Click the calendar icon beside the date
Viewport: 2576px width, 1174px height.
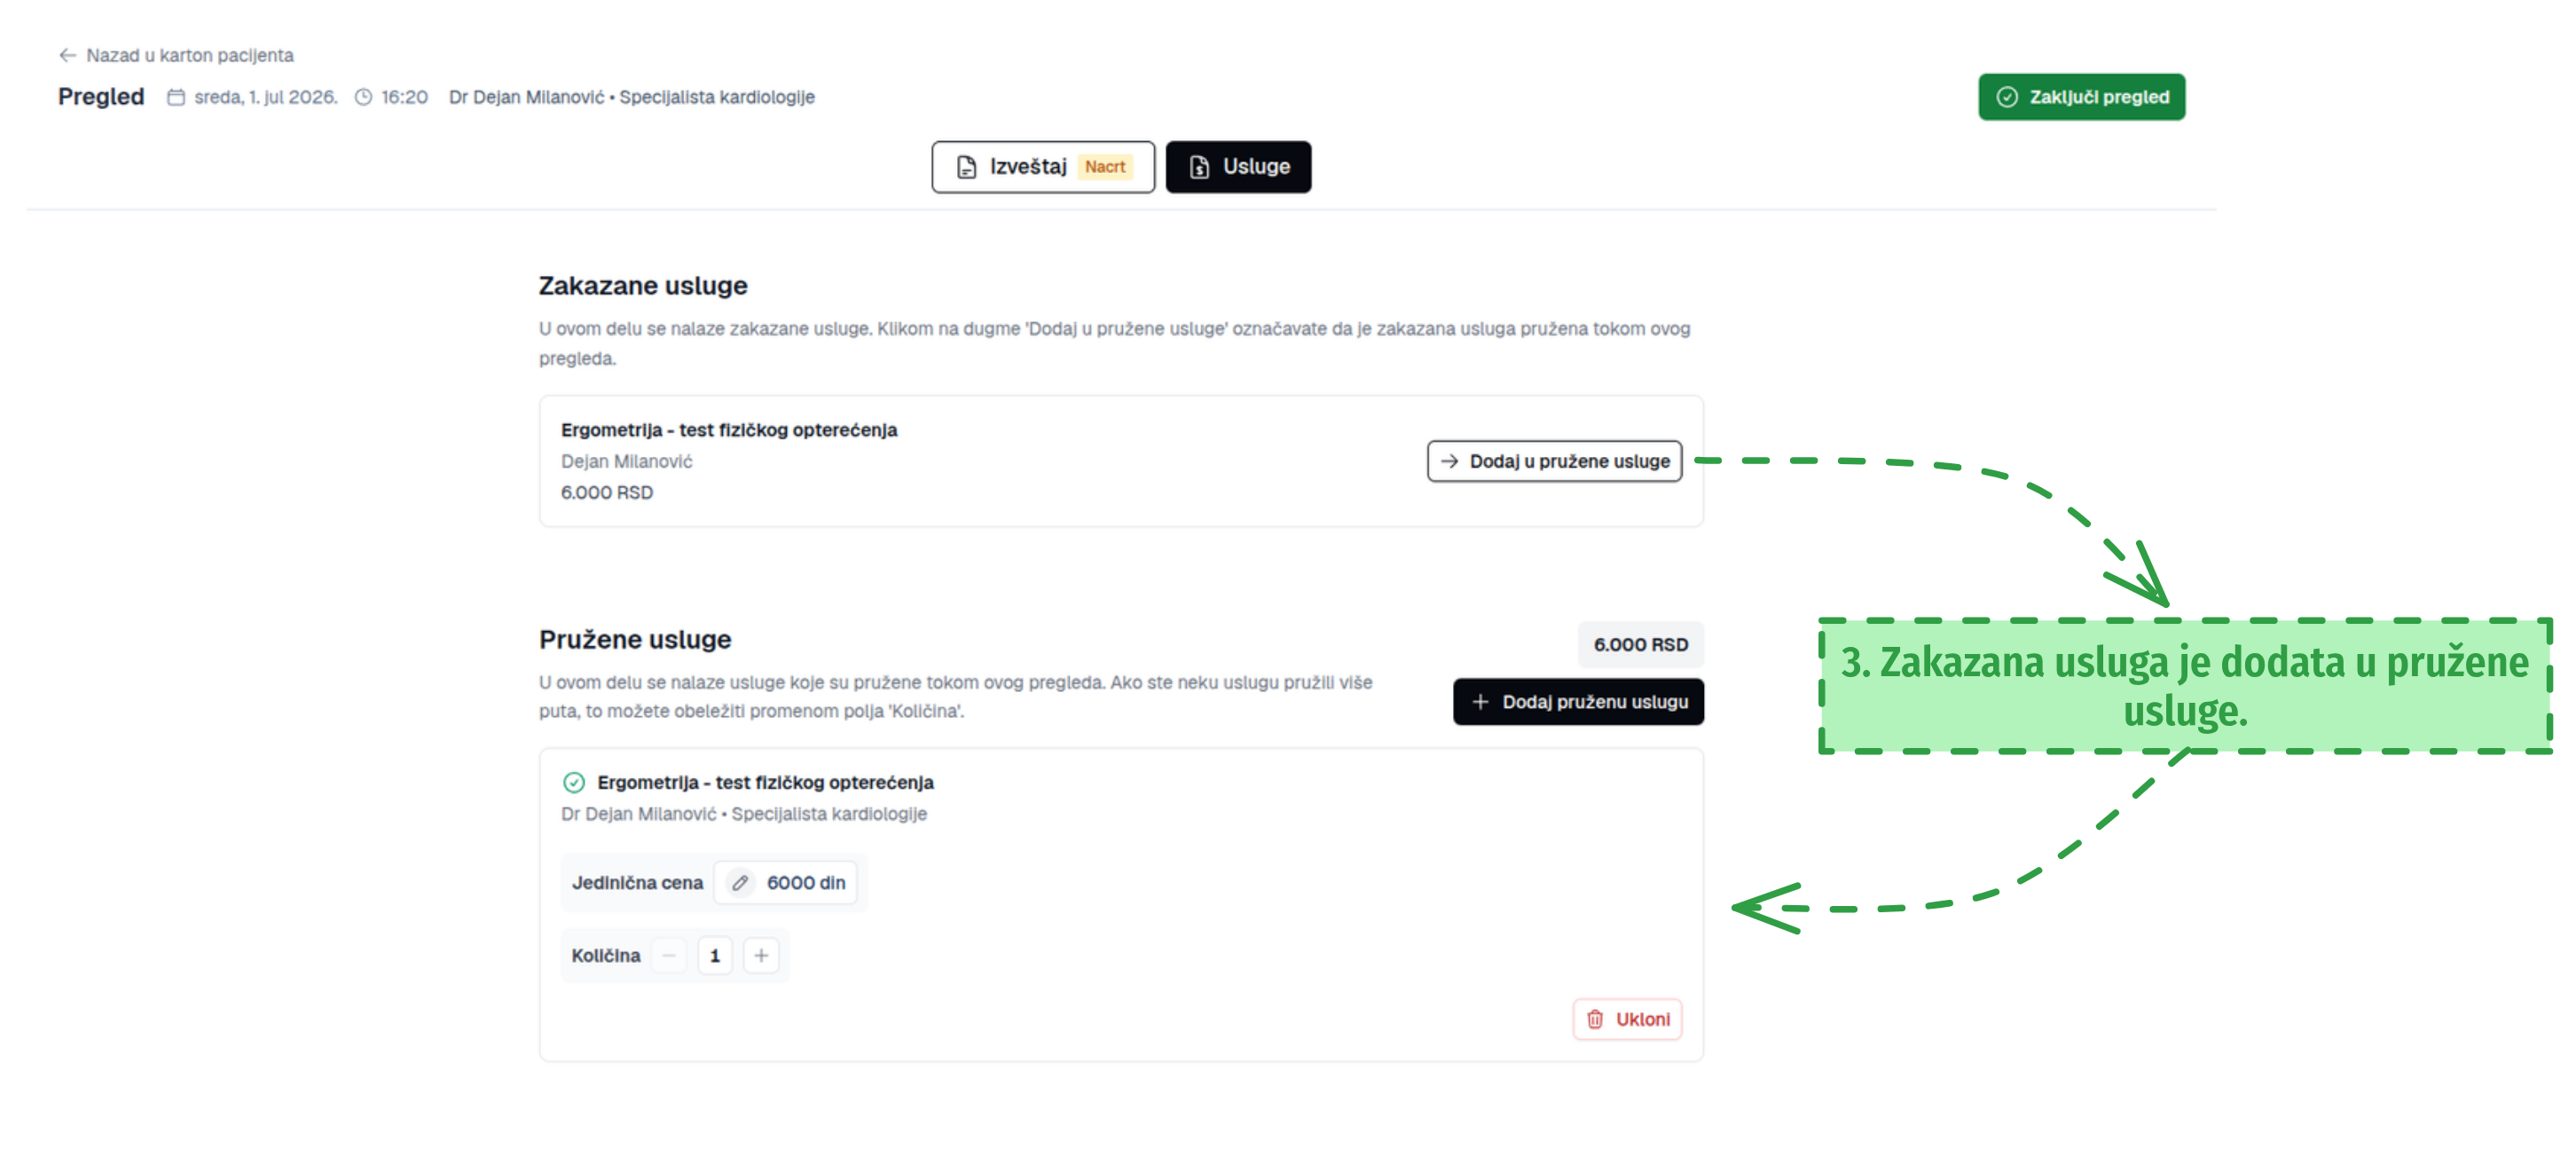[176, 97]
